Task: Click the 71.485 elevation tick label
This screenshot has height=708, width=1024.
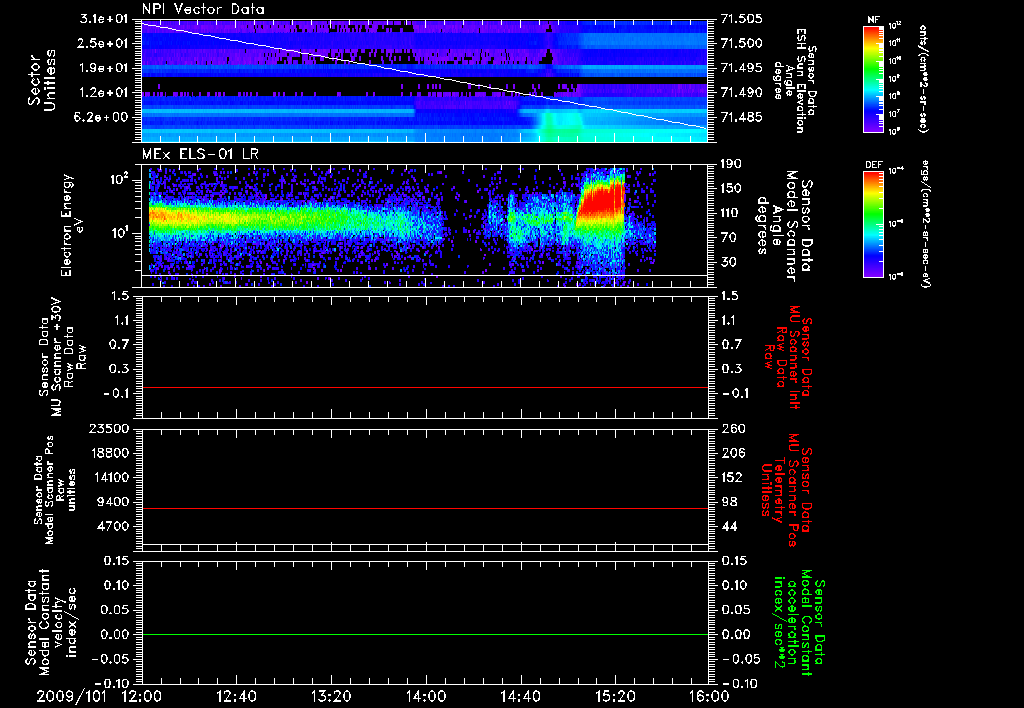Action: coord(742,118)
